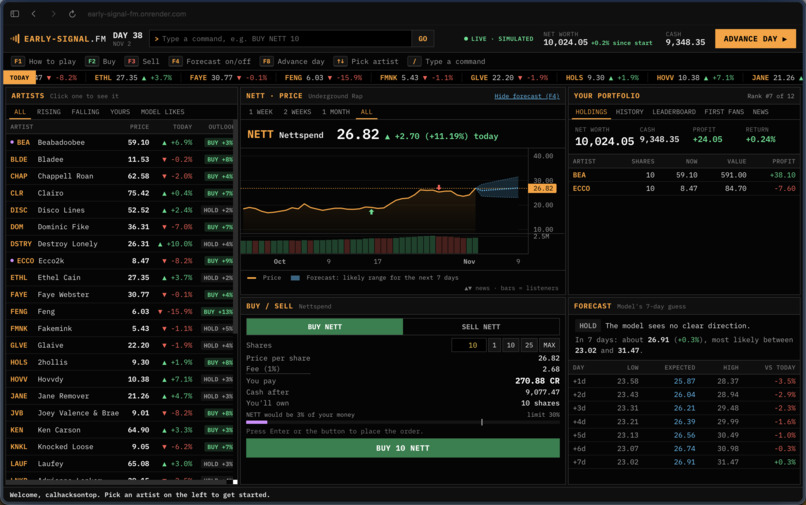Click the GO button
Screen dimensions: 806x505
pyautogui.click(x=423, y=39)
